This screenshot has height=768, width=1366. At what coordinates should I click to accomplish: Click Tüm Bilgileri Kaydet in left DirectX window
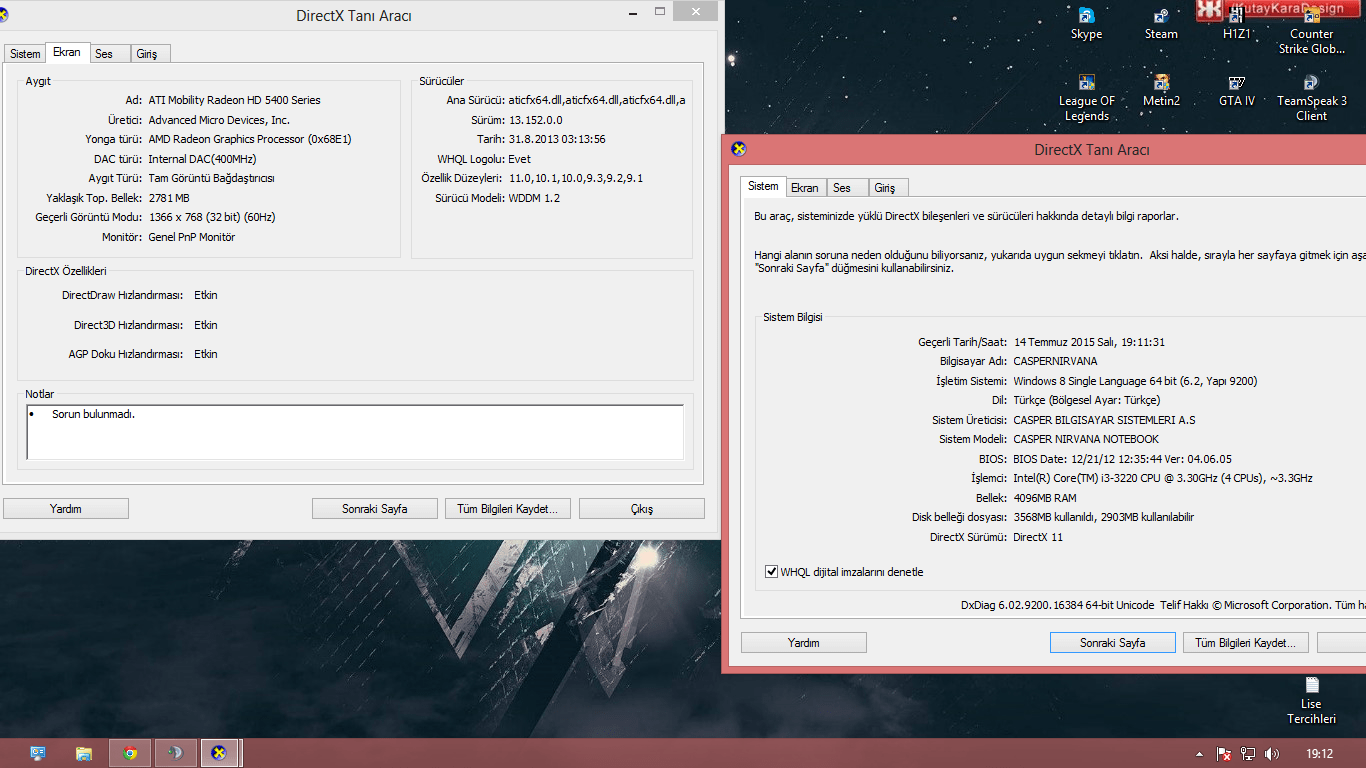[x=508, y=509]
